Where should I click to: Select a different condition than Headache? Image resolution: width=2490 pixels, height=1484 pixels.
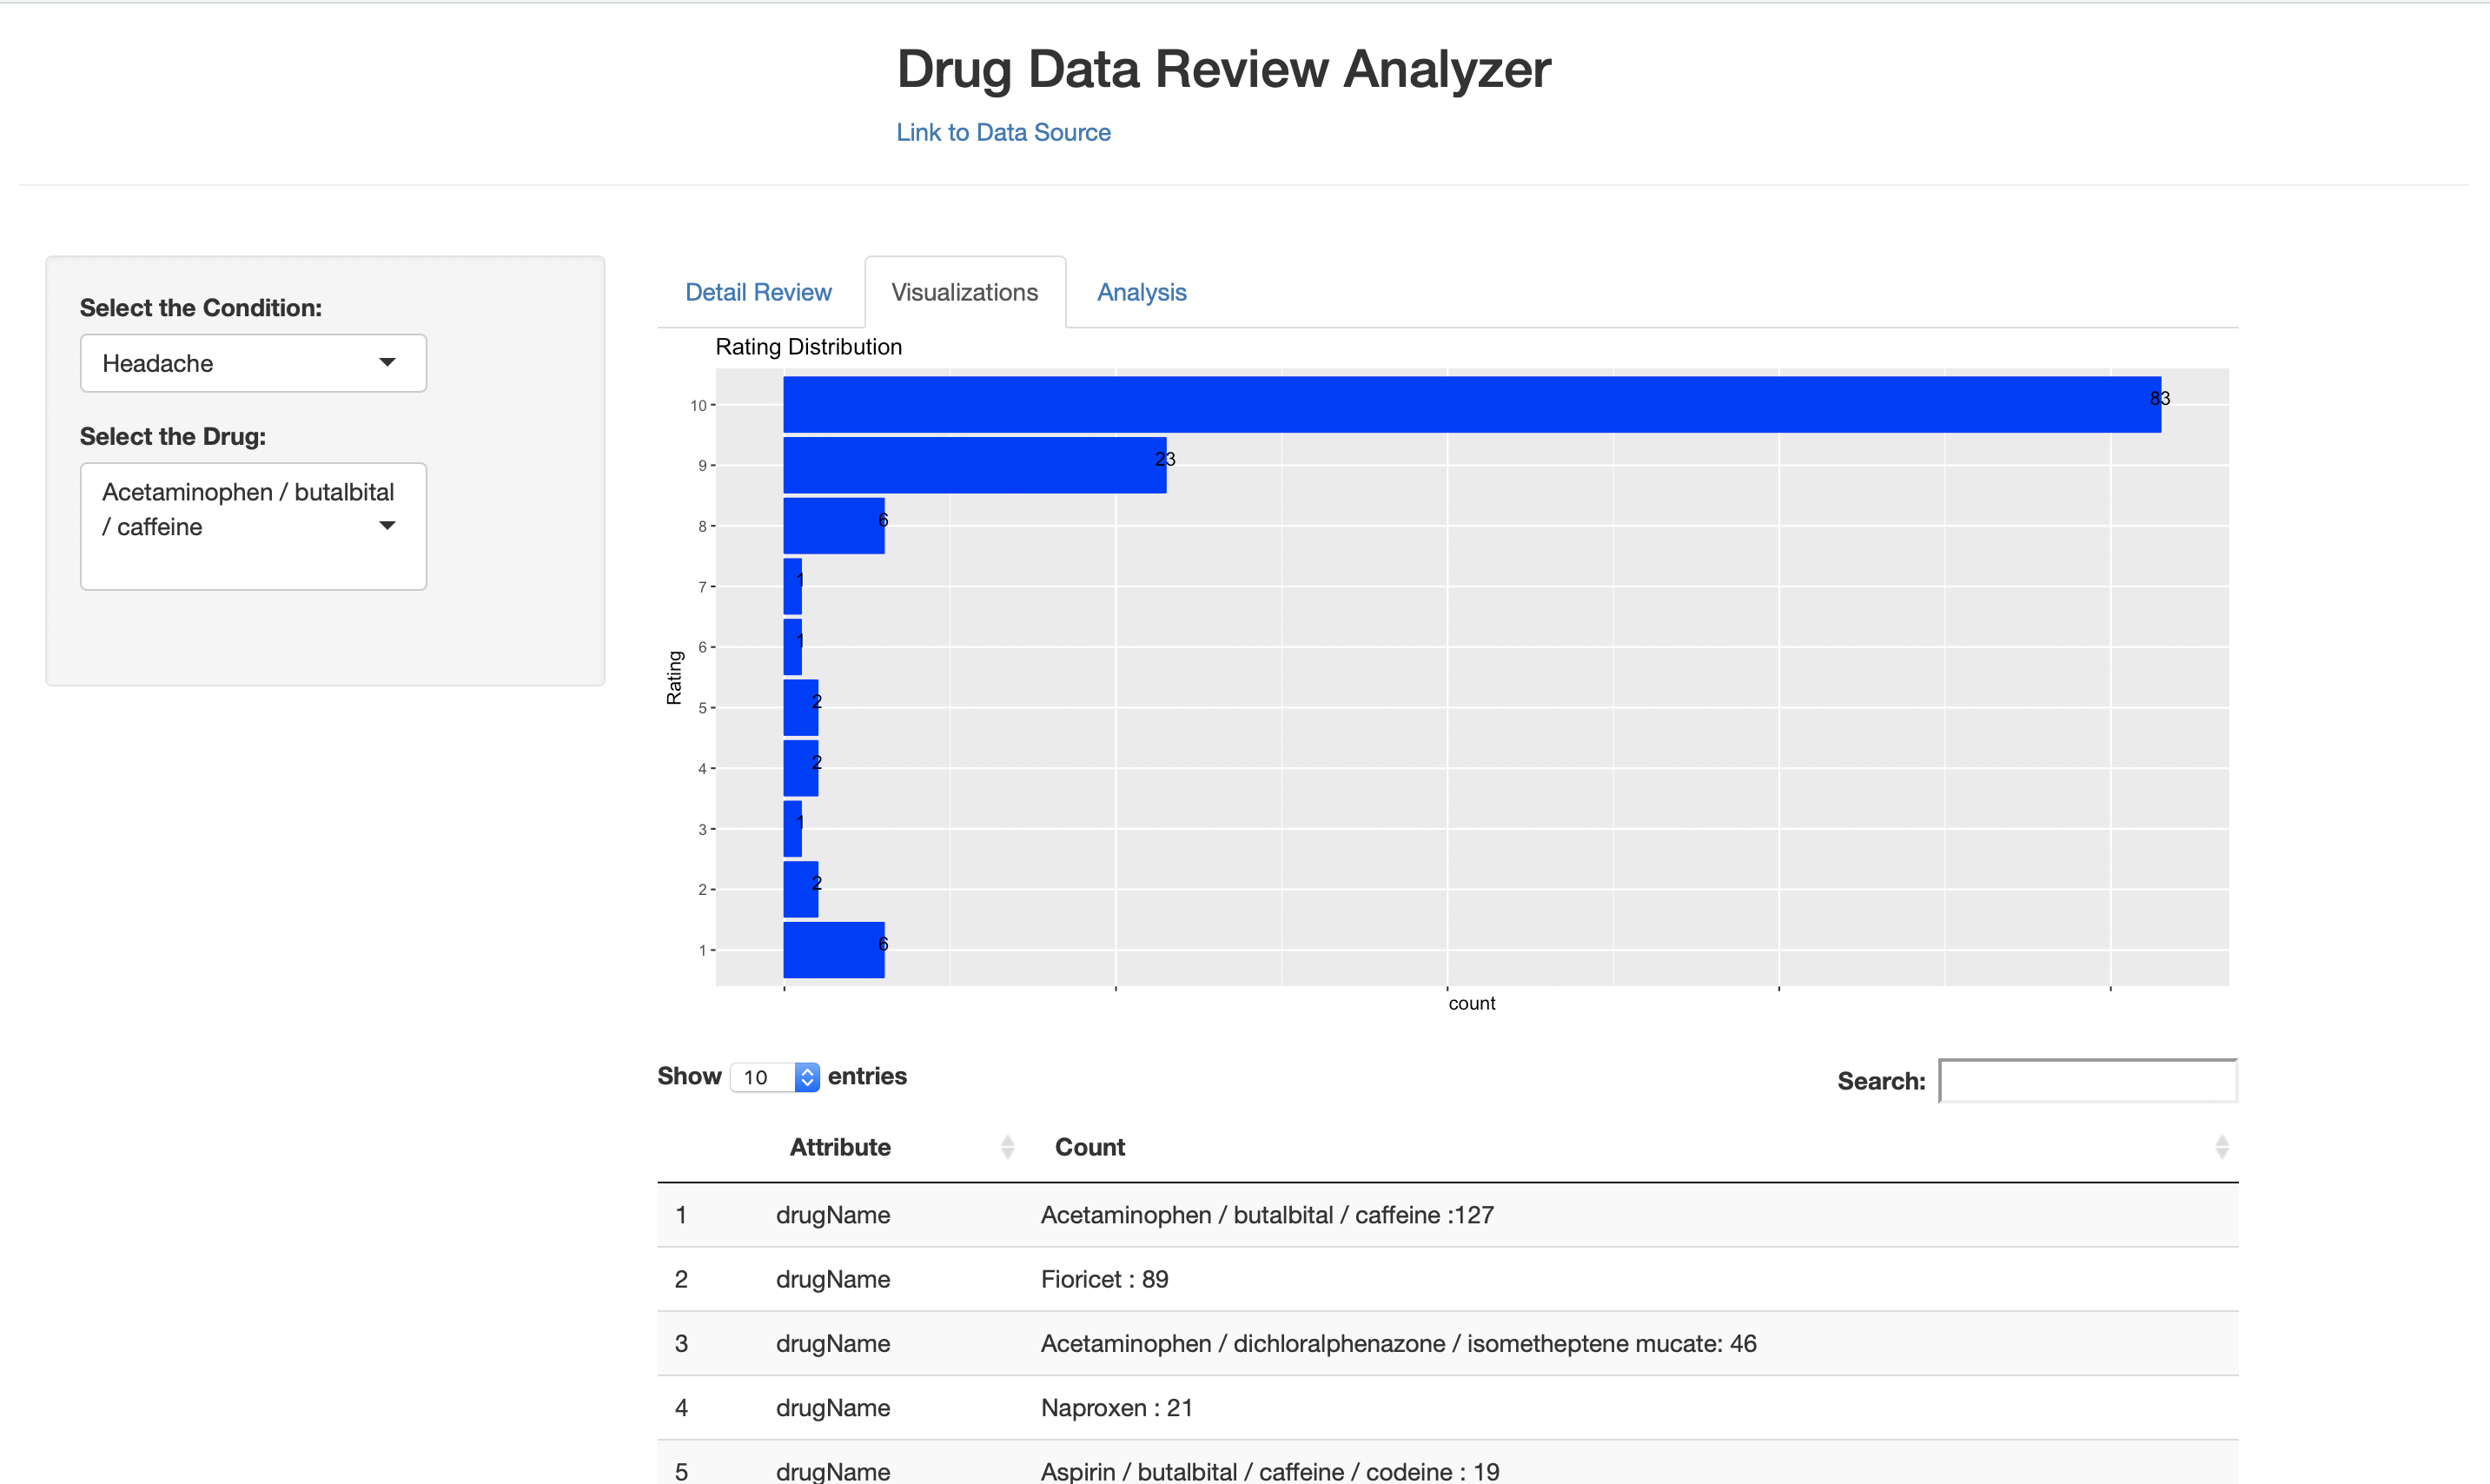252,363
